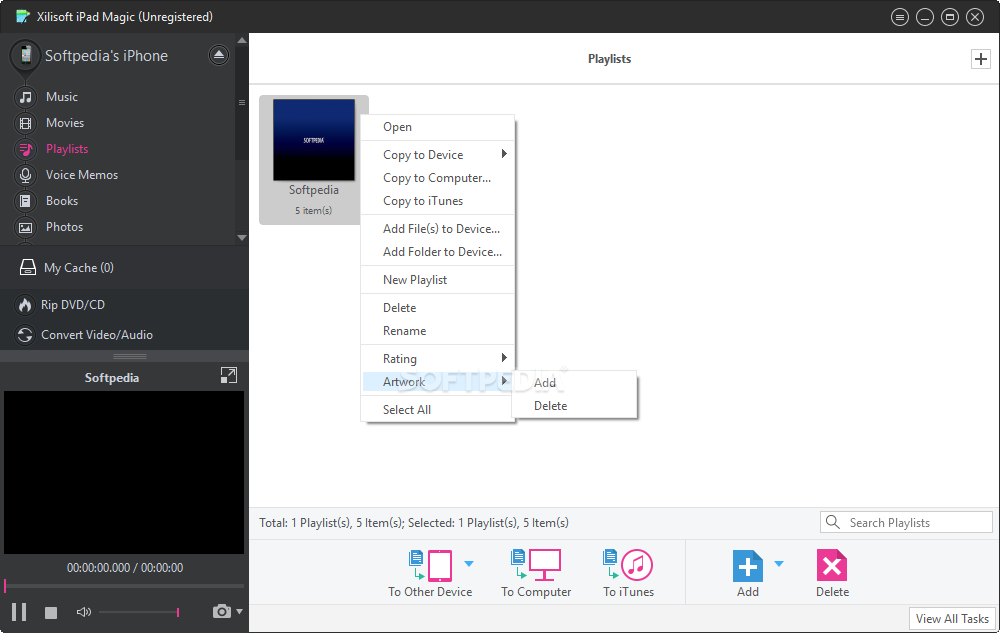Image resolution: width=1000 pixels, height=633 pixels.
Task: Open My Cache drive icon
Action: coord(27,268)
